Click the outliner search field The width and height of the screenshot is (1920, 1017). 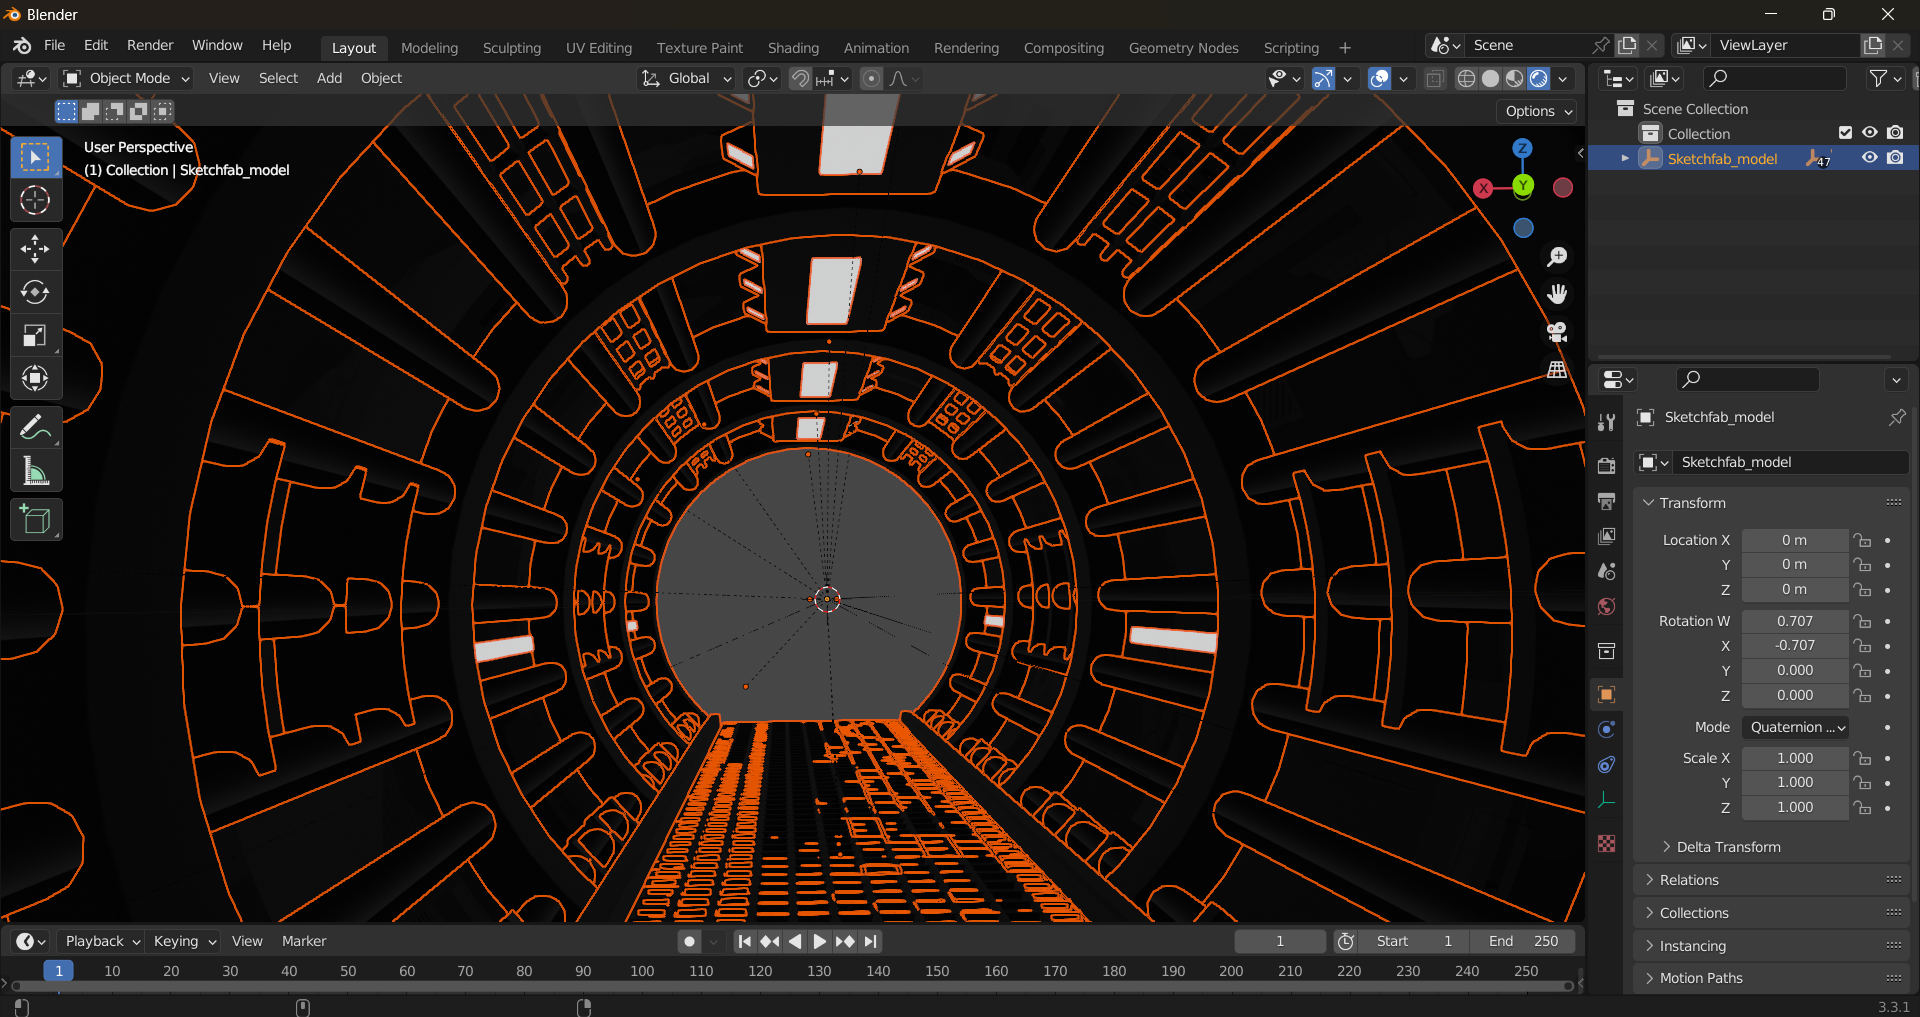point(1775,78)
